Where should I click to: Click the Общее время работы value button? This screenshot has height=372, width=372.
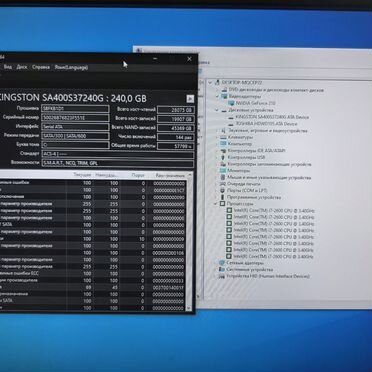[x=176, y=146]
